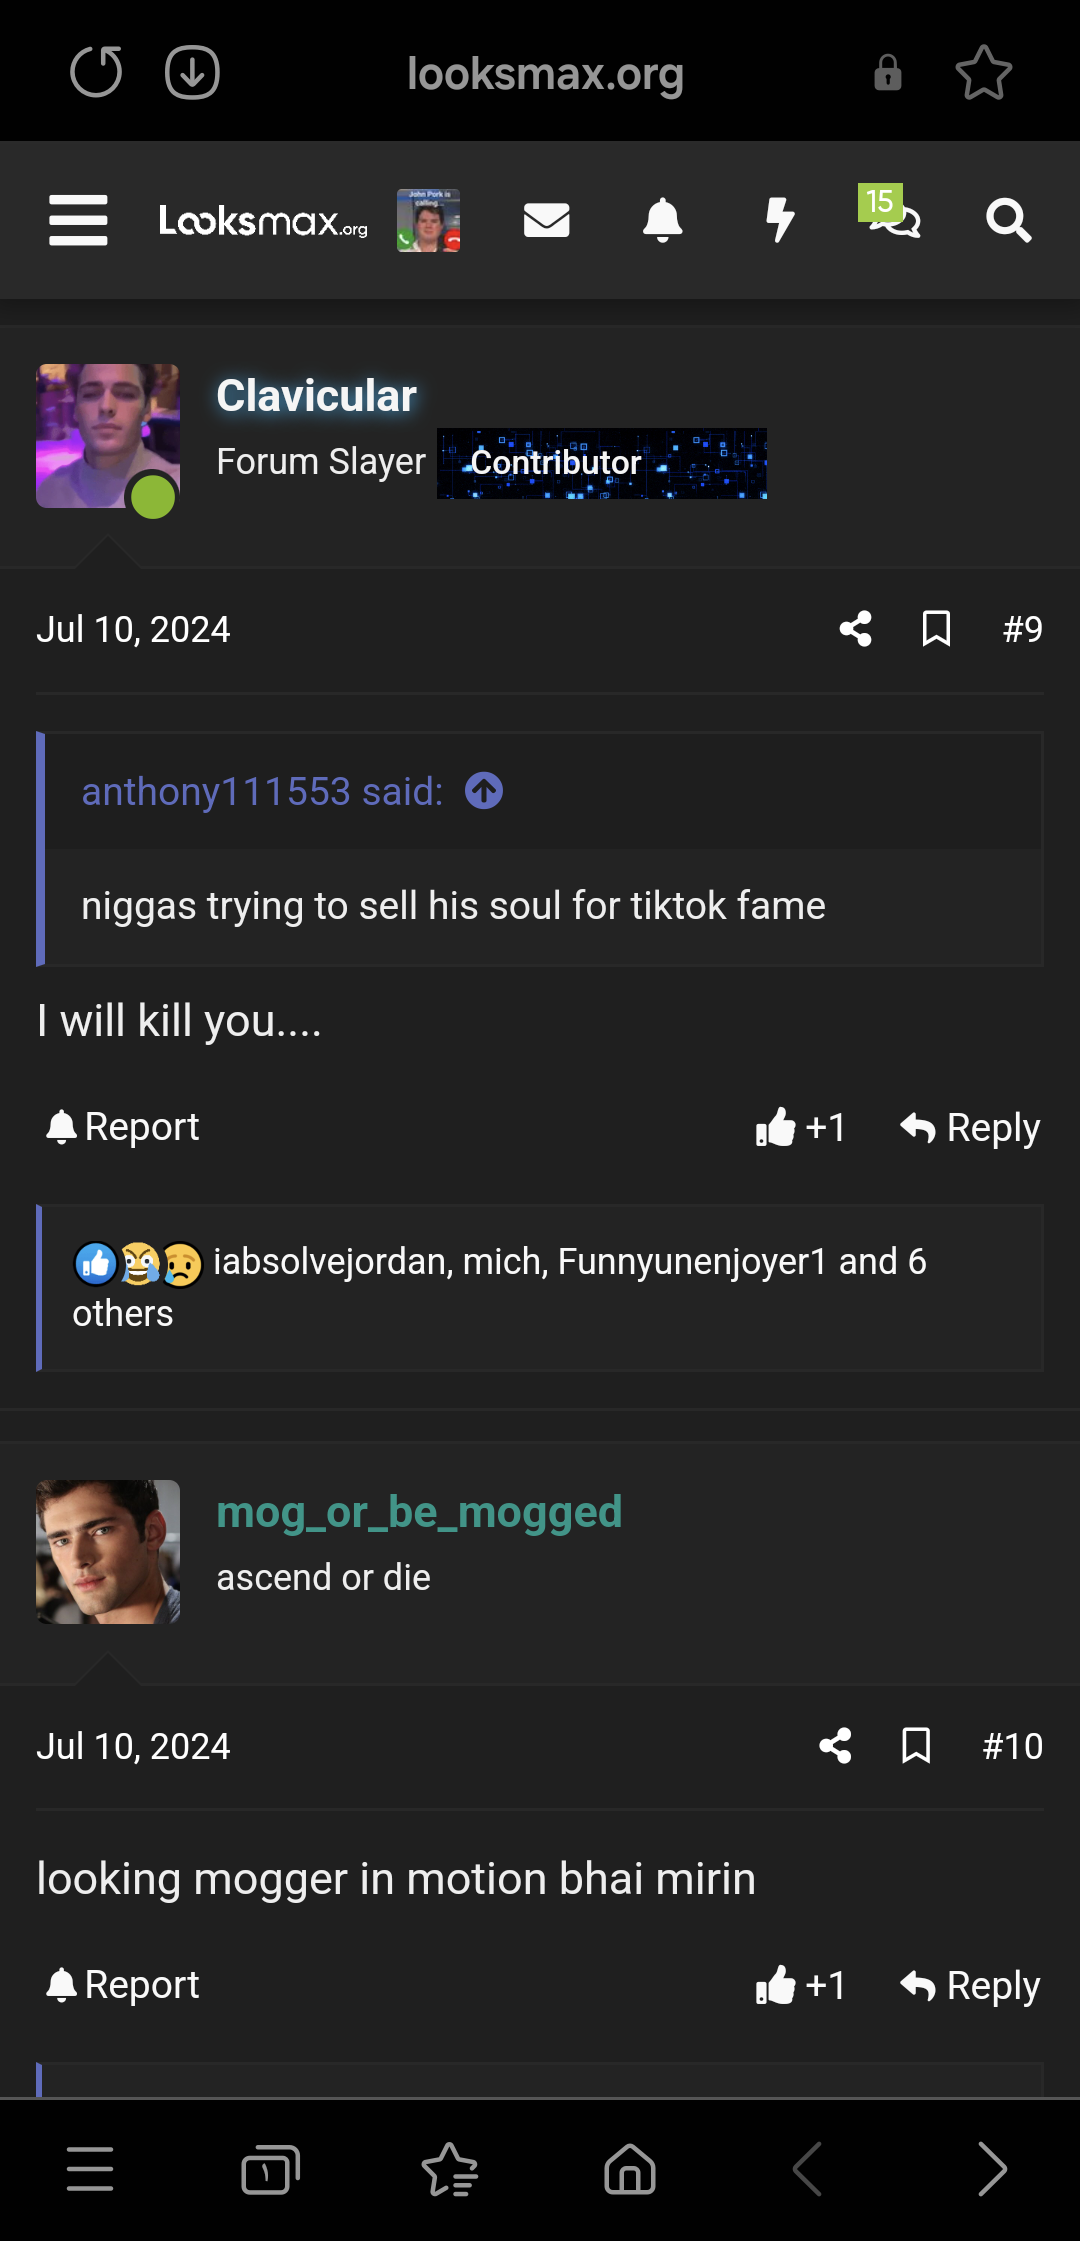Open the alerts bell icon
The image size is (1080, 2241).
pos(662,220)
